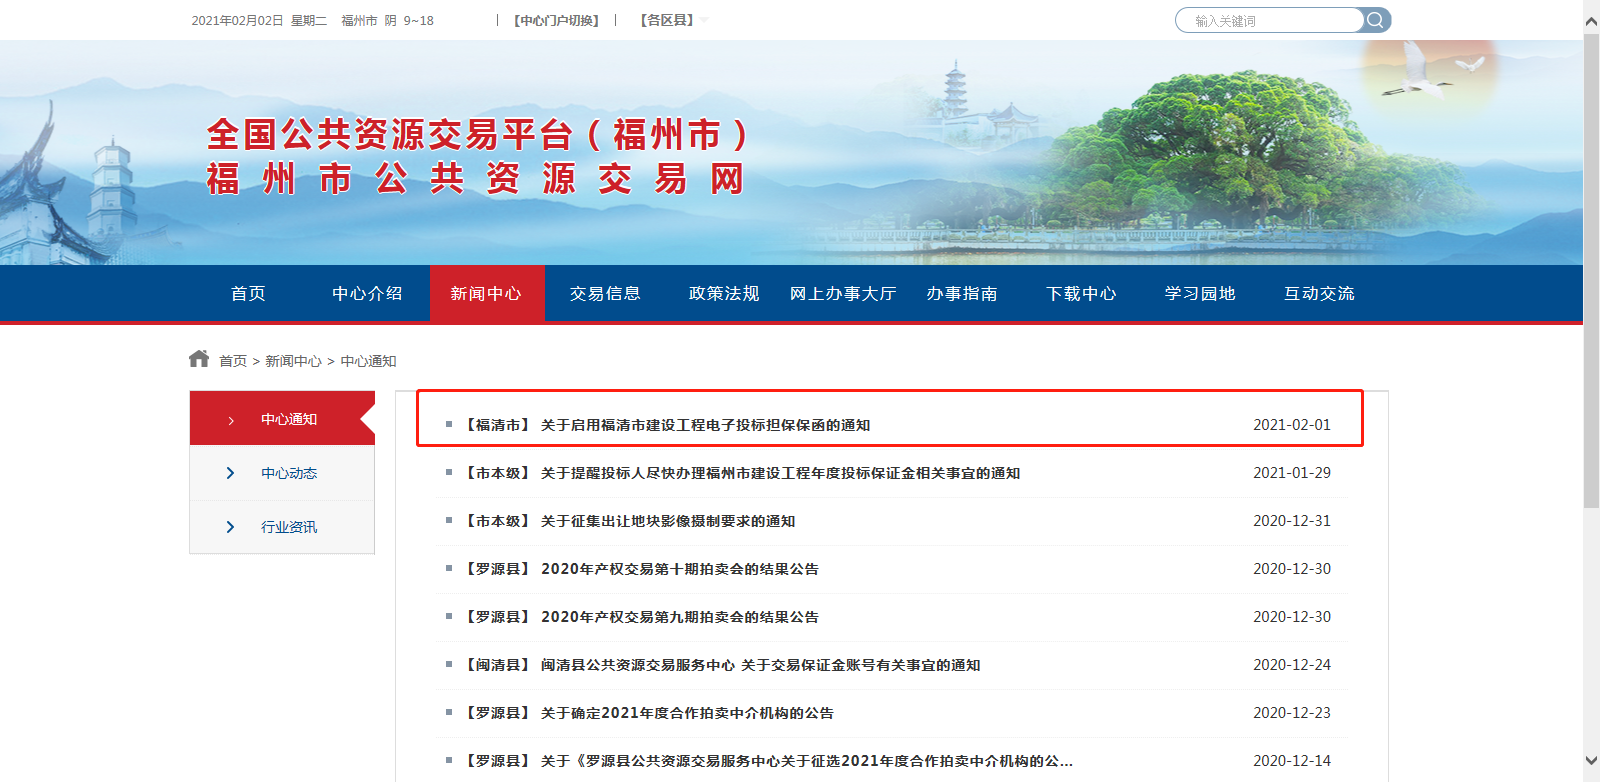Click the chevron icon beside 行业资讯
The width and height of the screenshot is (1600, 782).
tap(230, 527)
